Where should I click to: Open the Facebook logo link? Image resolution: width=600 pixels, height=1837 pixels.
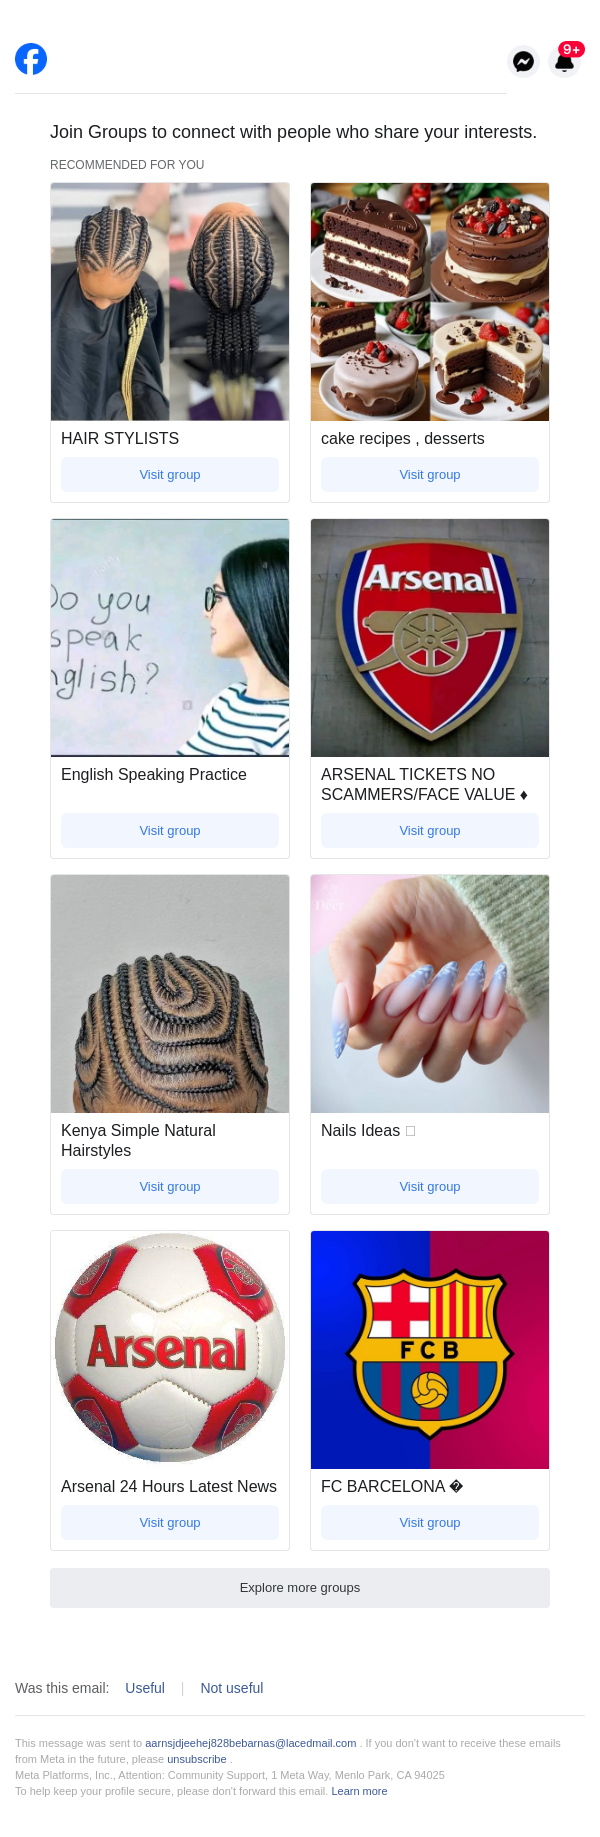[31, 59]
